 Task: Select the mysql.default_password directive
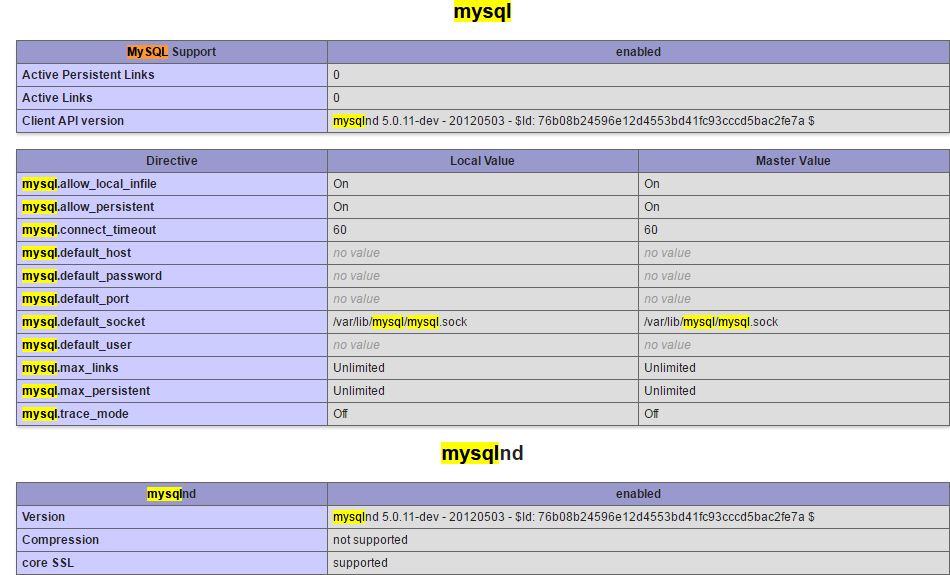(x=92, y=276)
